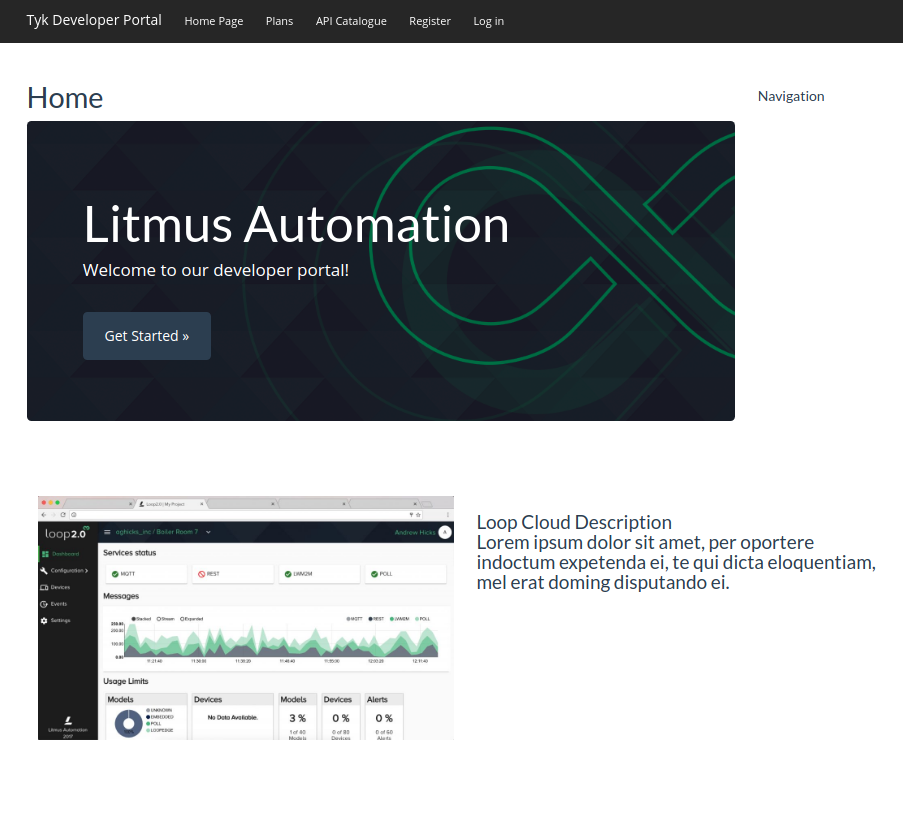Click the Register link
Image resolution: width=903 pixels, height=816 pixels.
click(430, 21)
